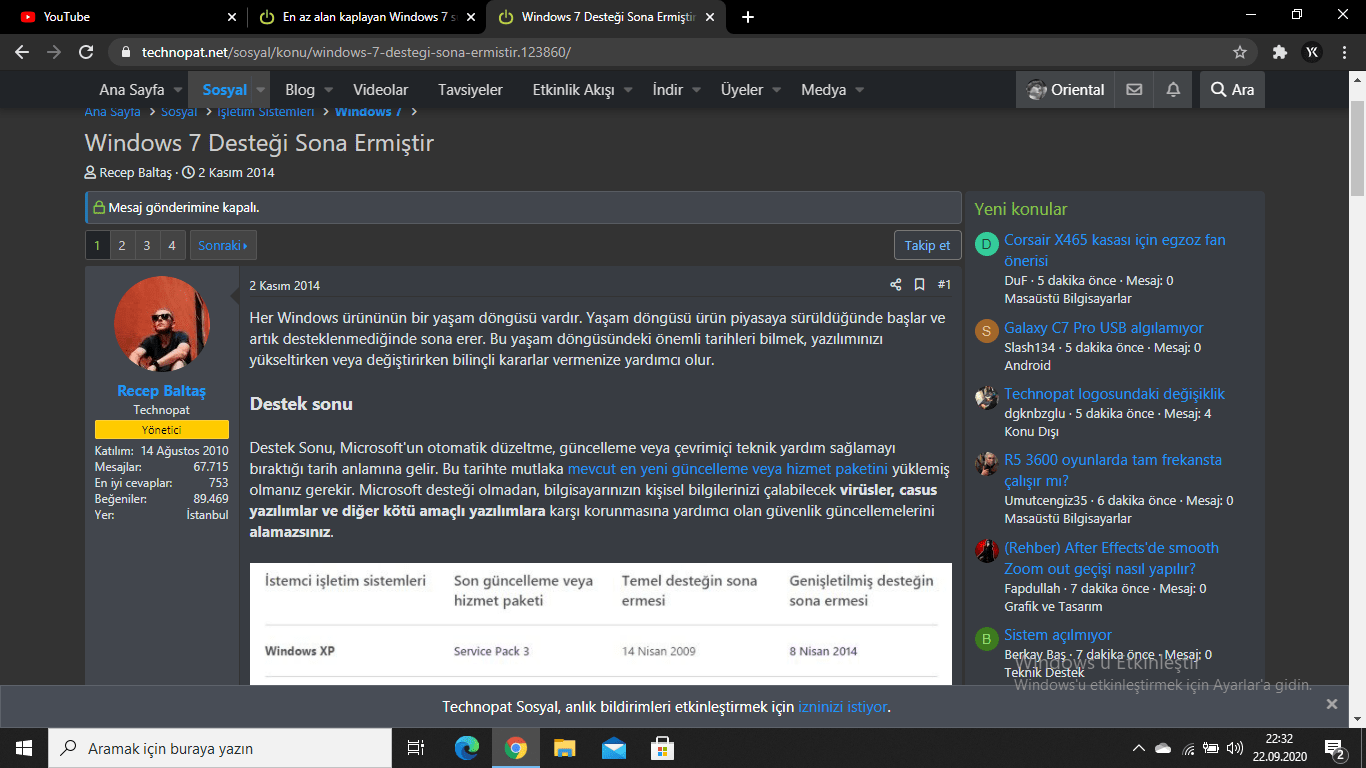Open the Mail app on the taskbar

[x=613, y=748]
